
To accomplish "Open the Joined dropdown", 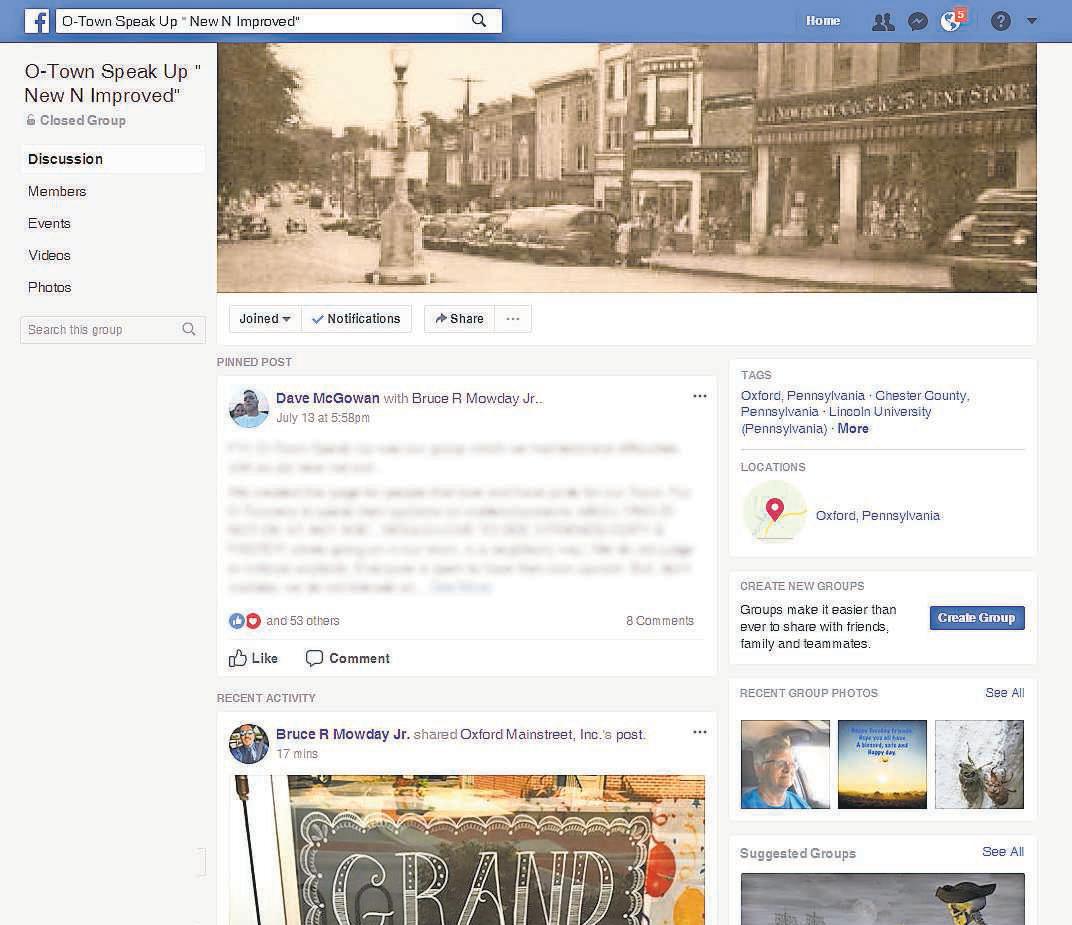I will pos(265,319).
